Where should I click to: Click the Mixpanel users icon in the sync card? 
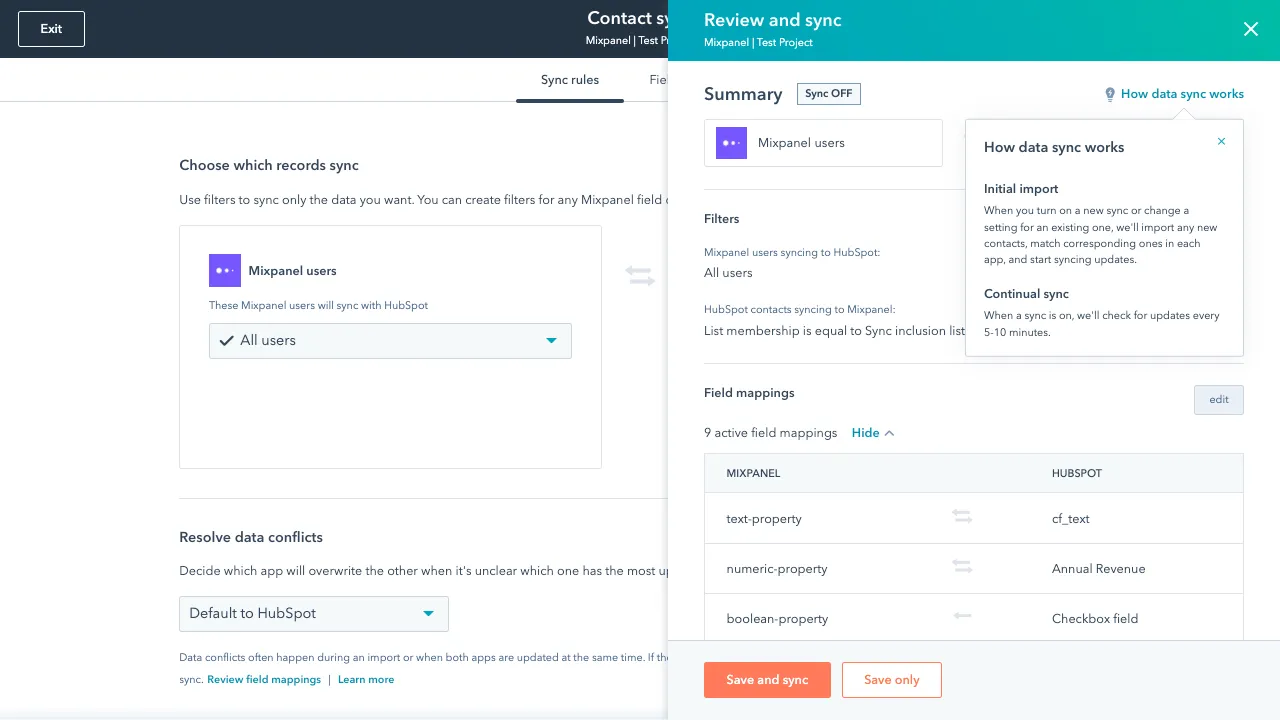(x=225, y=270)
